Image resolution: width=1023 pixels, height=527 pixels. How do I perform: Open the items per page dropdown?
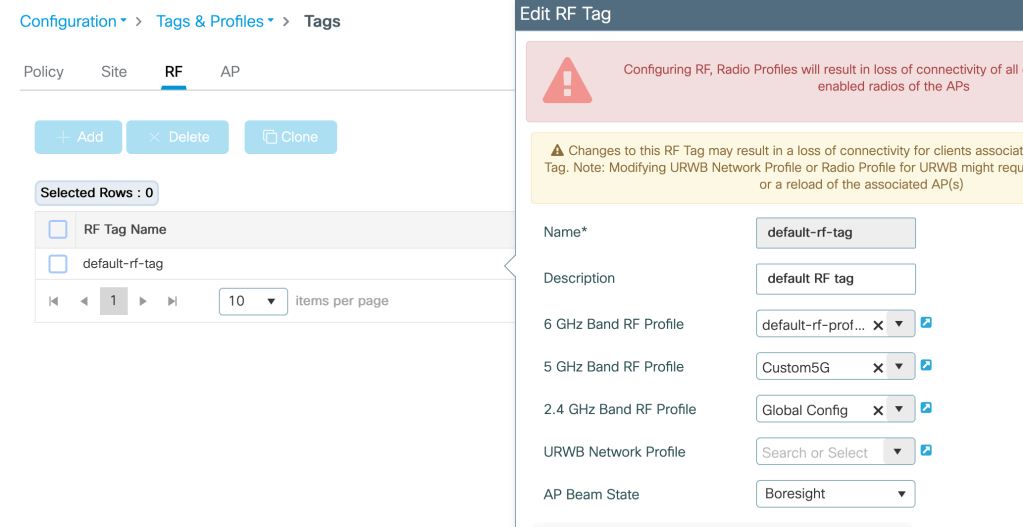tap(253, 301)
